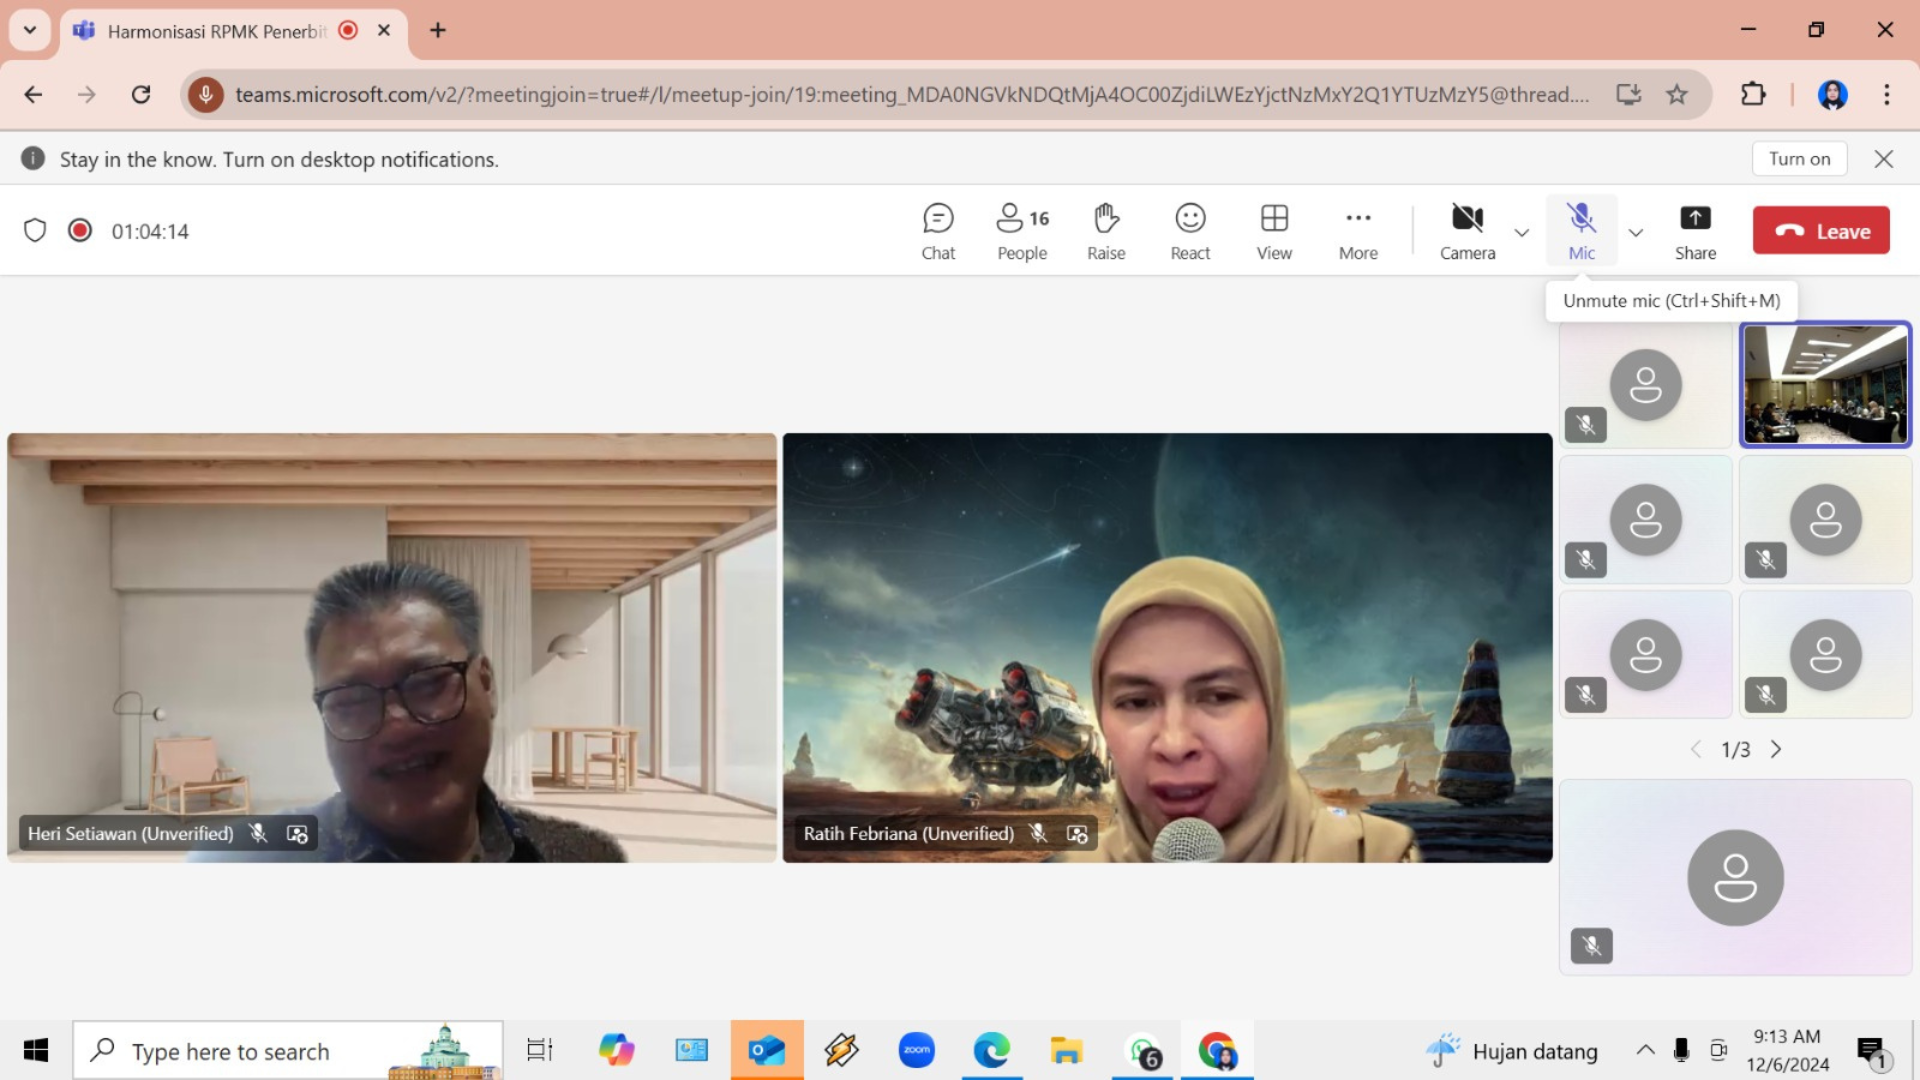1920x1080 pixels.
Task: Bookmark this page with the star
Action: click(1677, 94)
